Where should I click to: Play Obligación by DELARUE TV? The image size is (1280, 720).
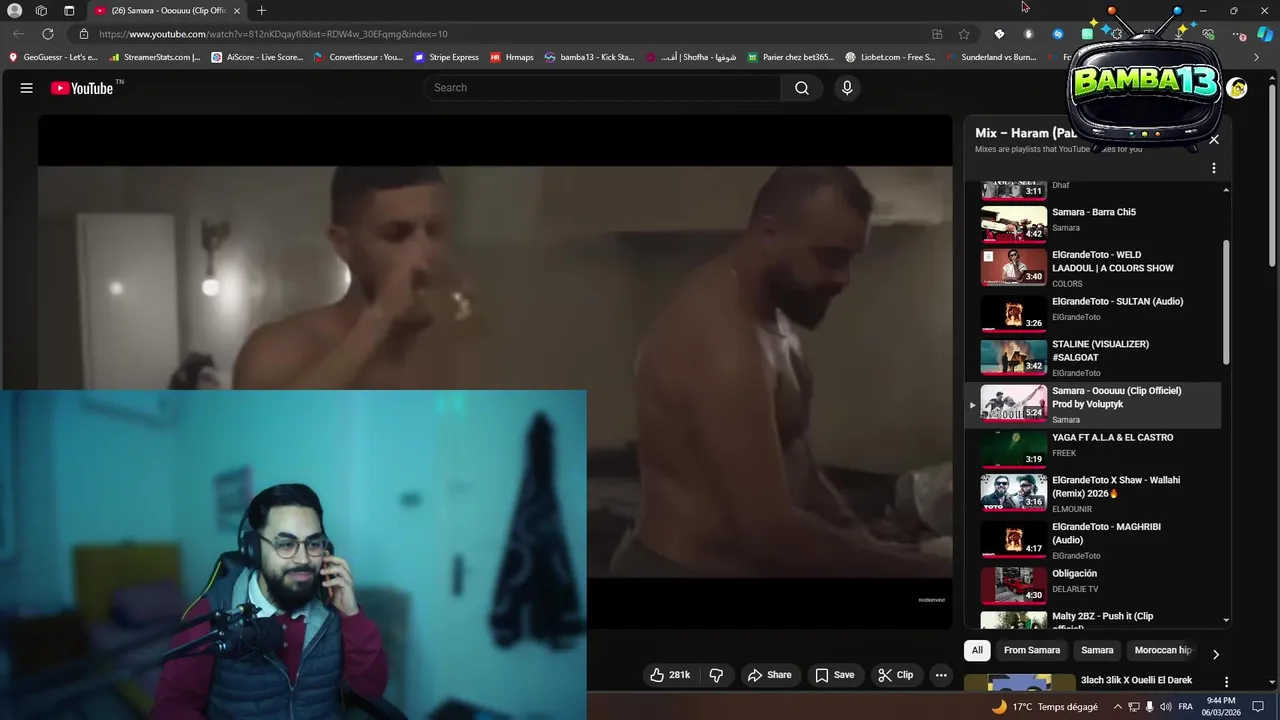[1093, 585]
